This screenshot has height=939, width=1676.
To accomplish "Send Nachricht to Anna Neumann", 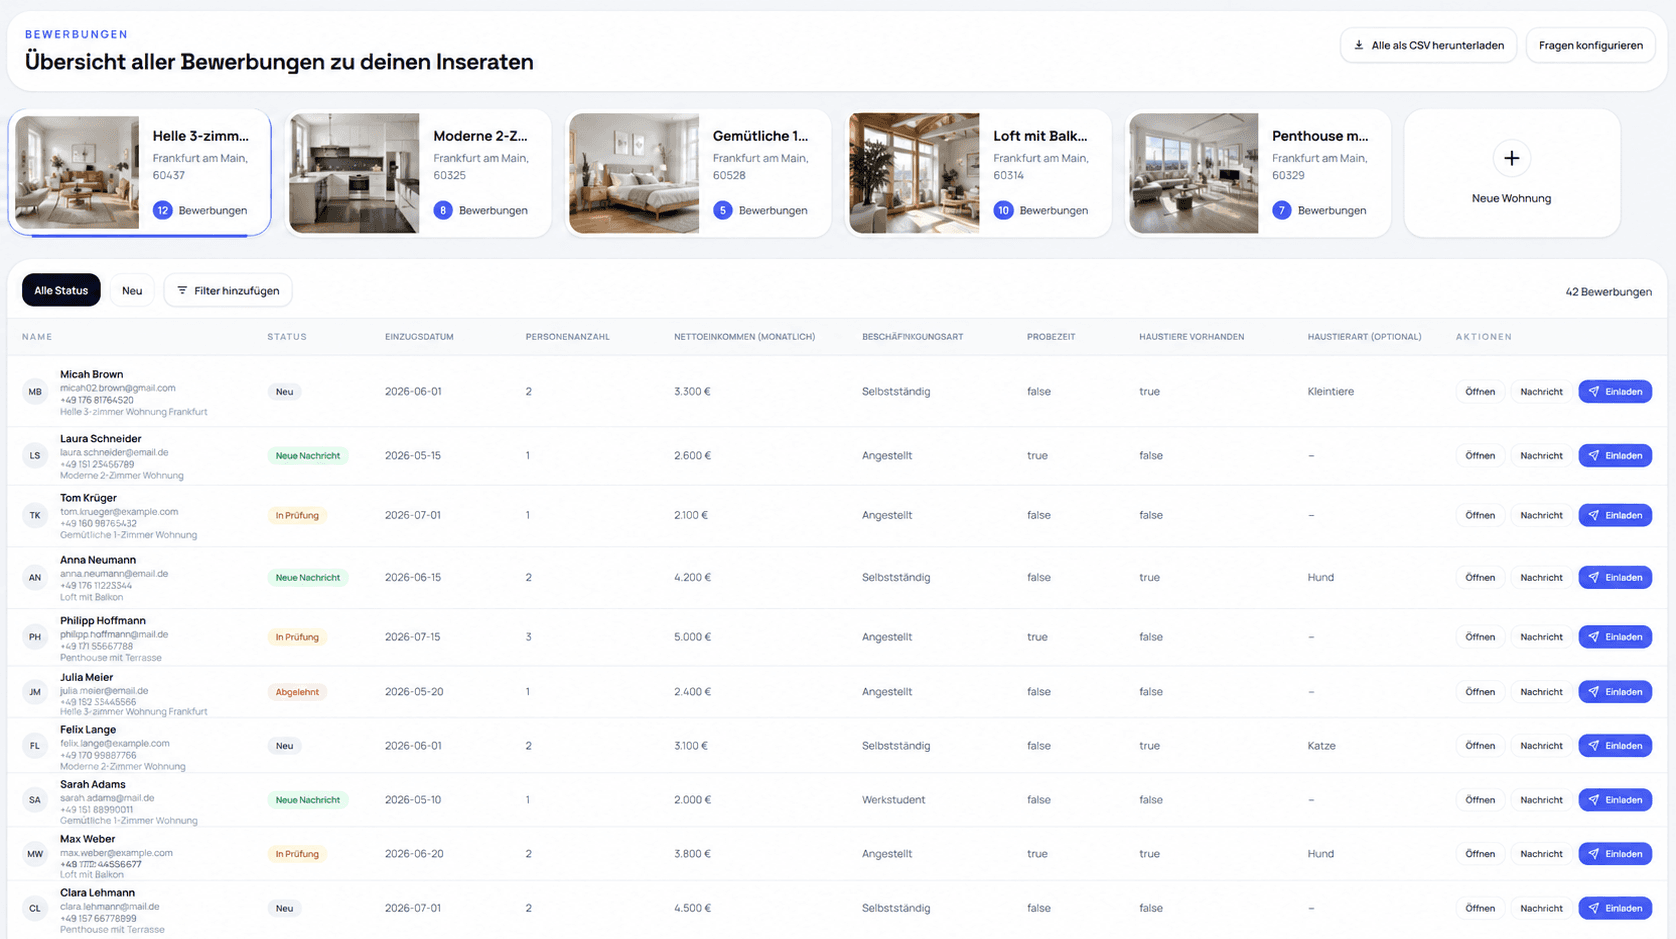I will (x=1541, y=578).
